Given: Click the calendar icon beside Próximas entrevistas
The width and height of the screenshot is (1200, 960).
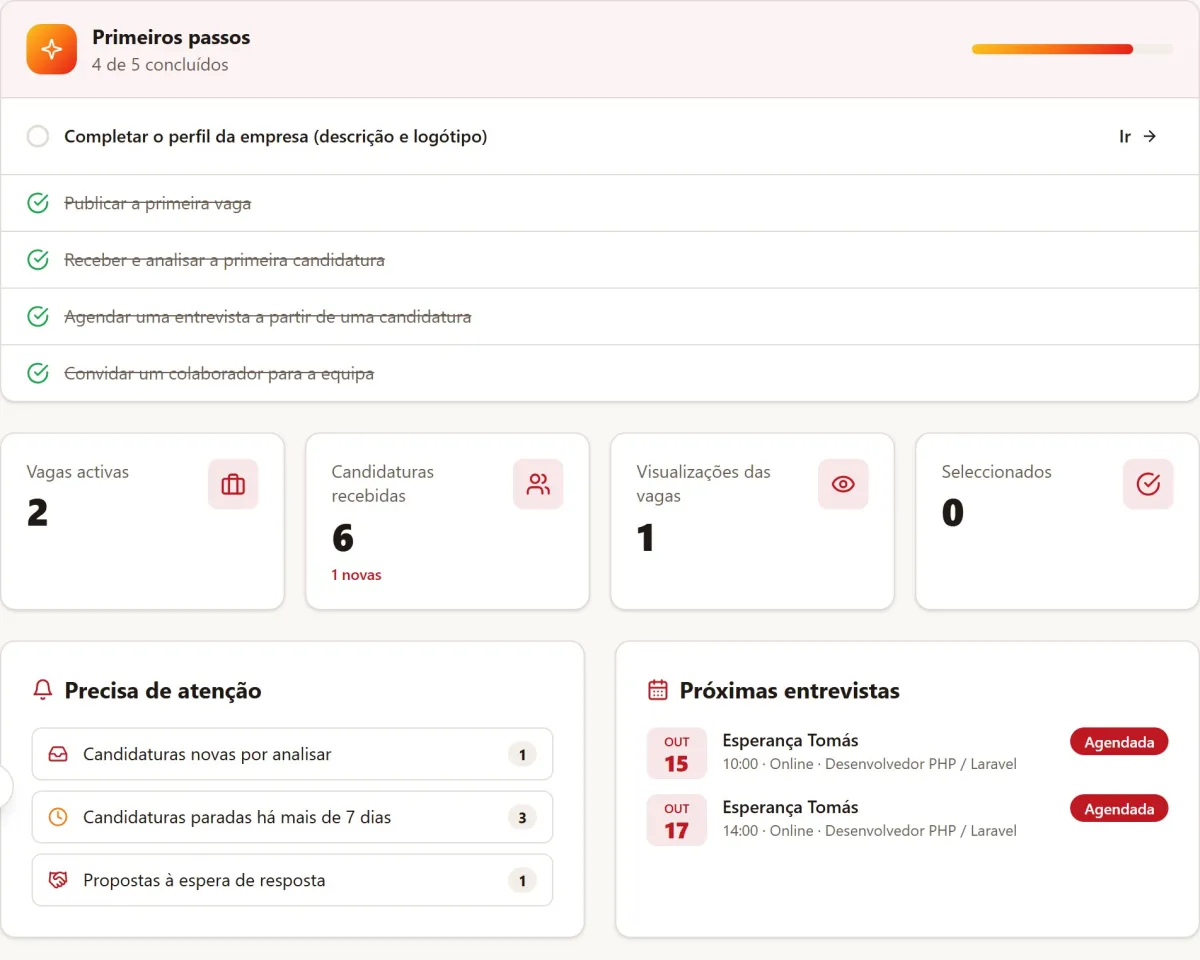Looking at the screenshot, I should pos(658,690).
